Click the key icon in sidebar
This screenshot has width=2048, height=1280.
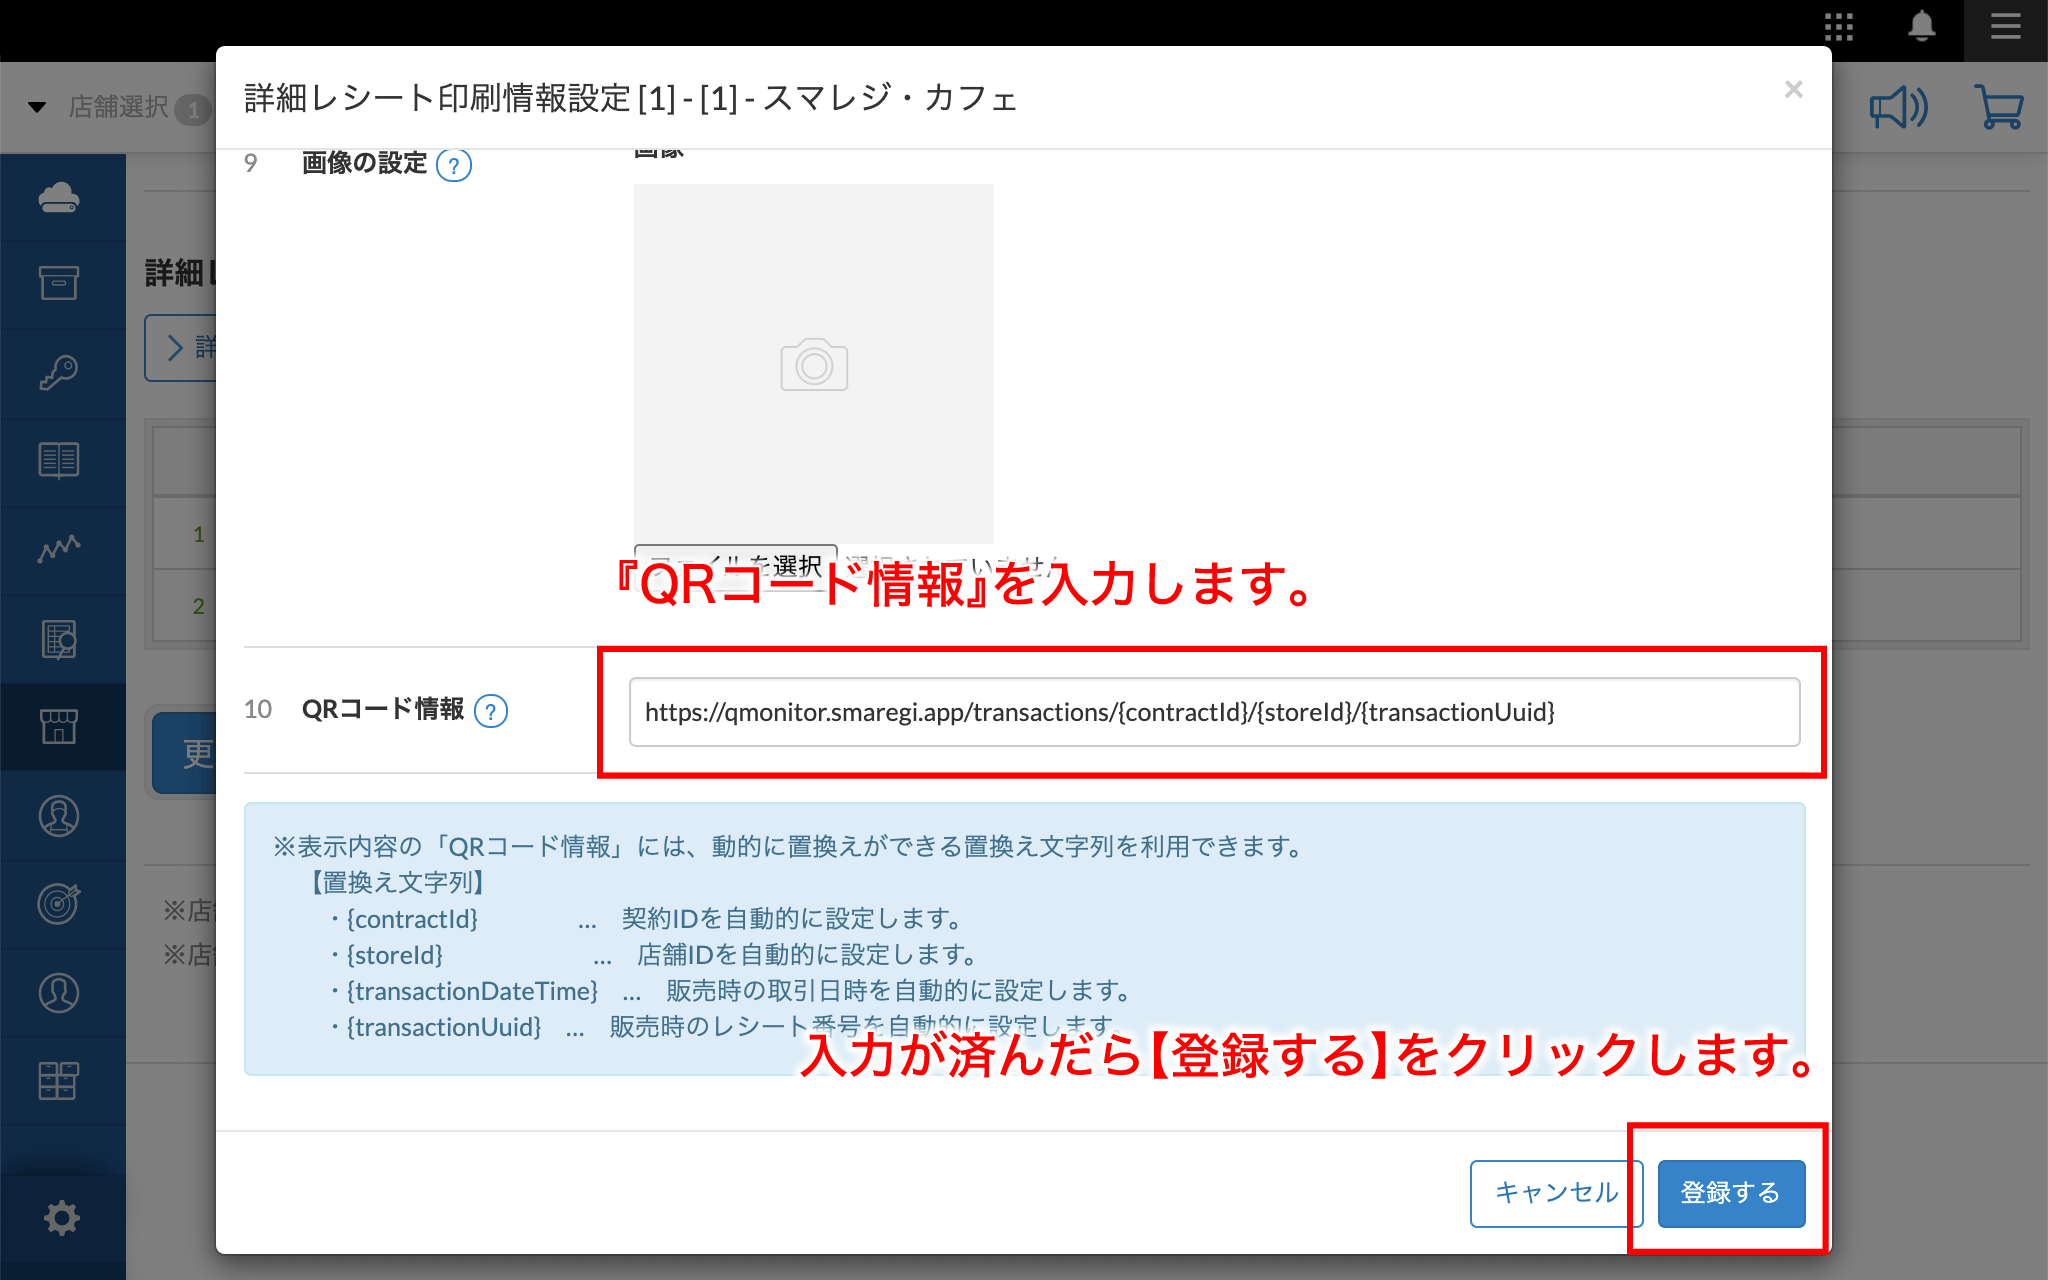[x=59, y=372]
